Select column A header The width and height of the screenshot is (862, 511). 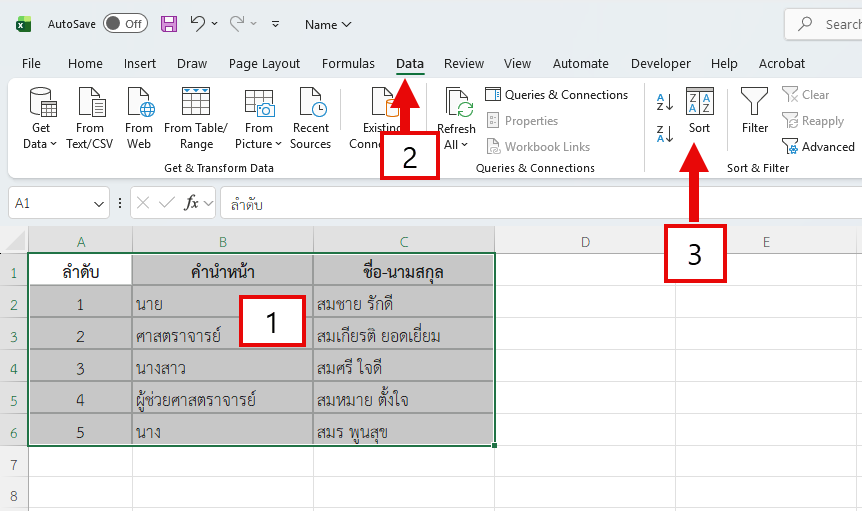81,242
